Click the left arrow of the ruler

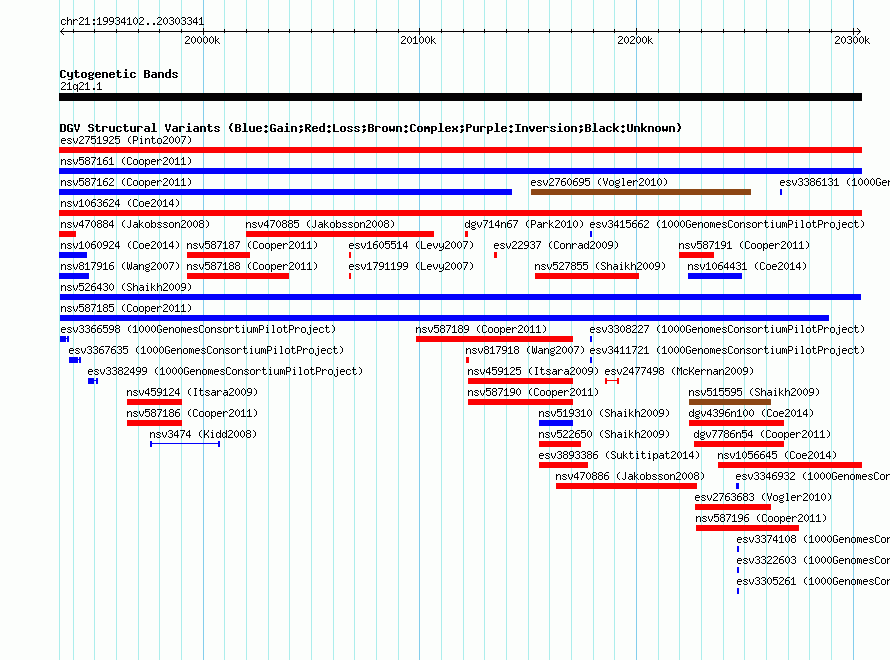pos(62,31)
